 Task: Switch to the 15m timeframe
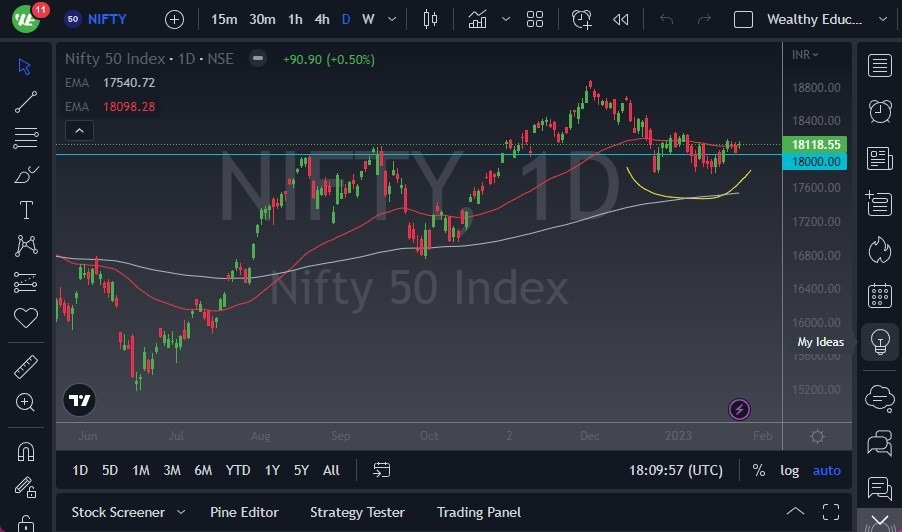(x=224, y=19)
